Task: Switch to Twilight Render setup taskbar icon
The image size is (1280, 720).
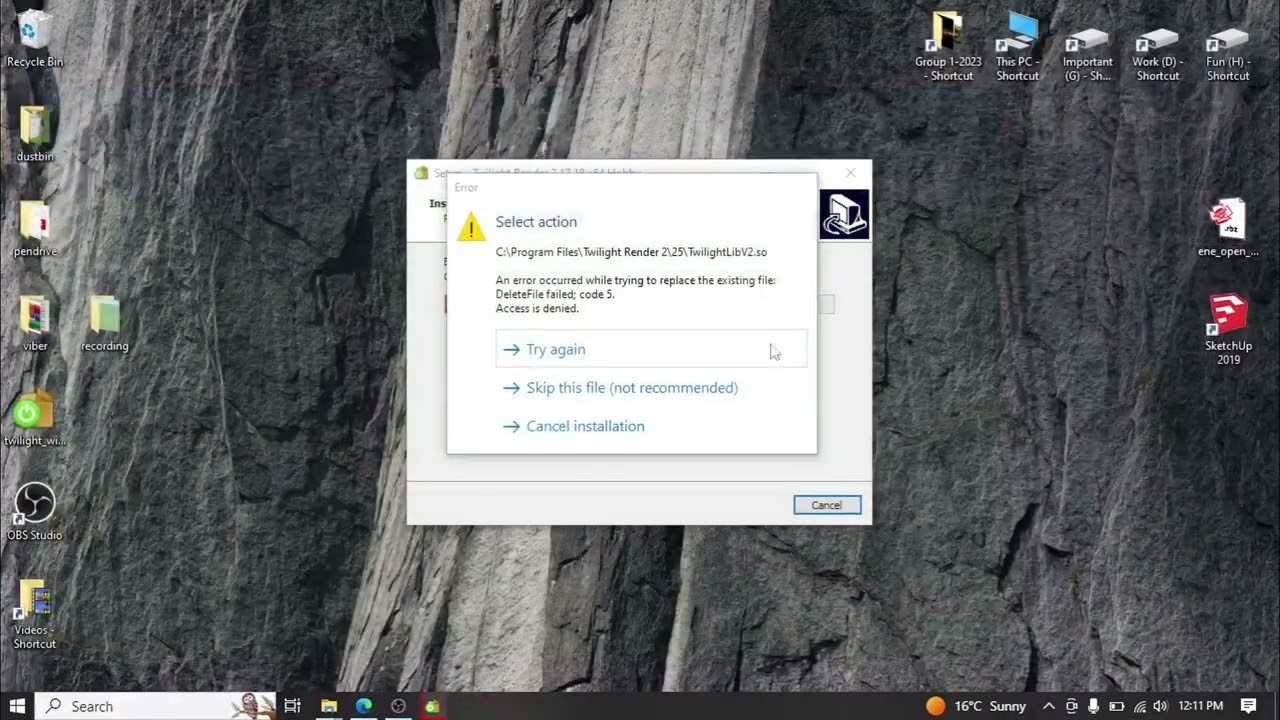Action: 432,706
